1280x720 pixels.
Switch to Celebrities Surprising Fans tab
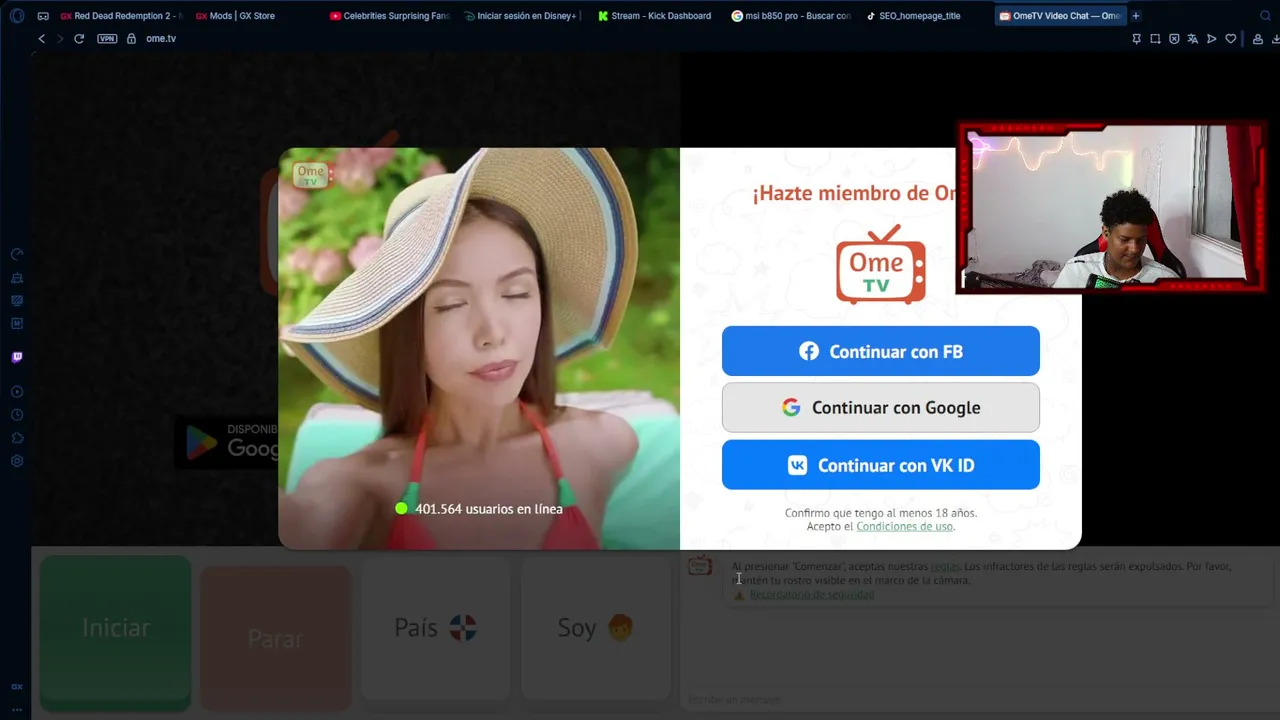(390, 16)
